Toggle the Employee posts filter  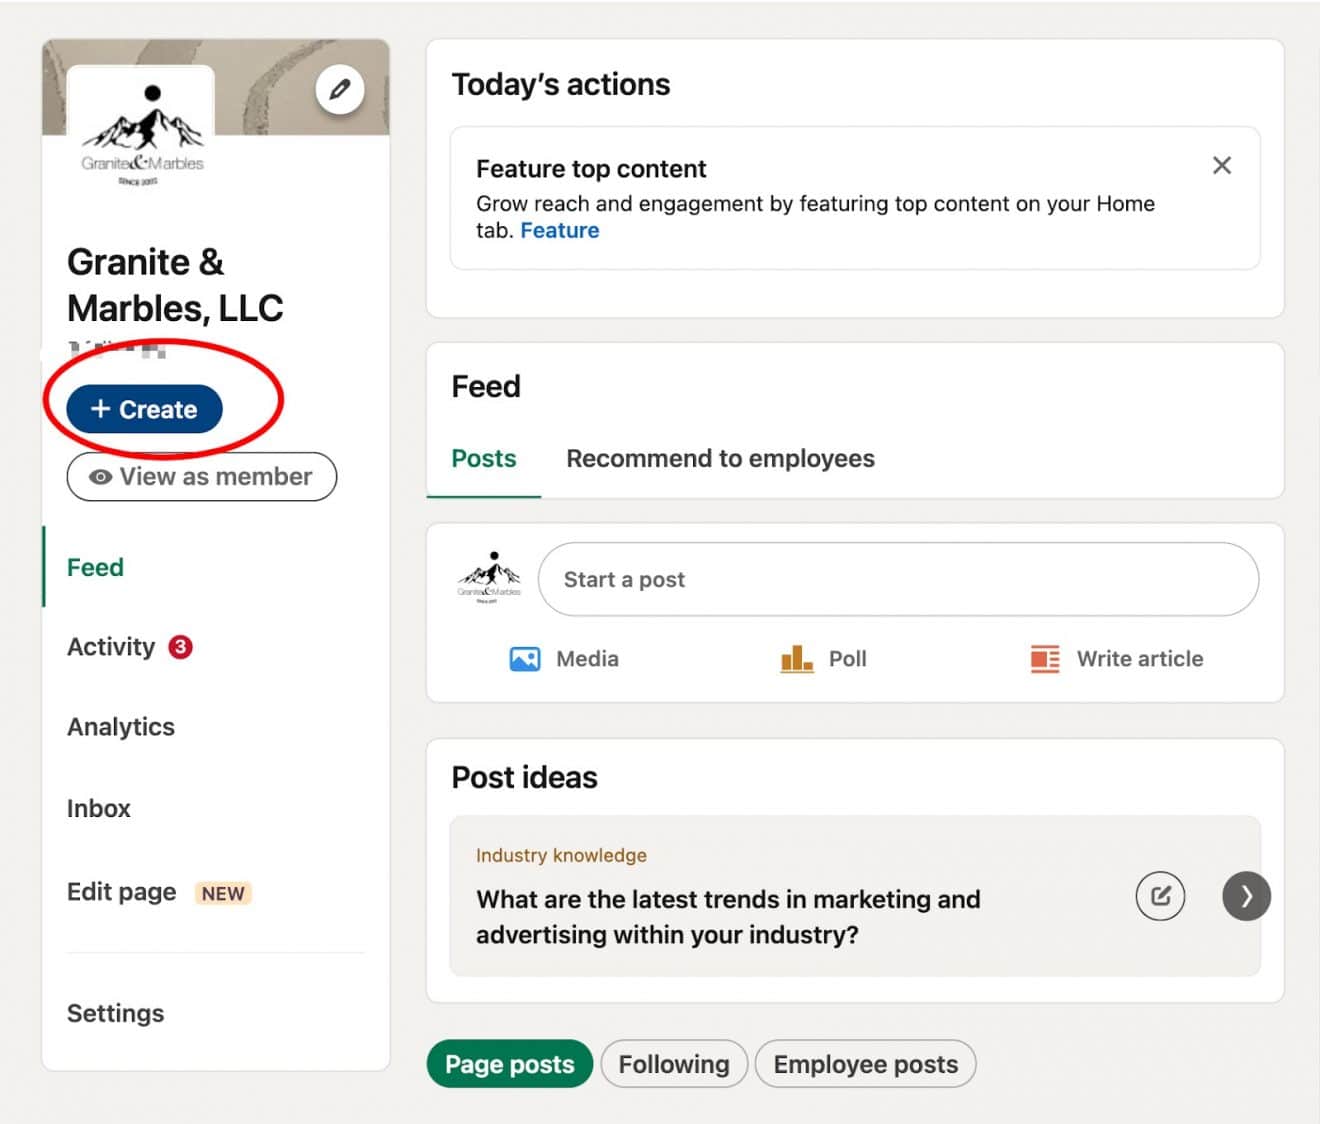click(x=865, y=1064)
